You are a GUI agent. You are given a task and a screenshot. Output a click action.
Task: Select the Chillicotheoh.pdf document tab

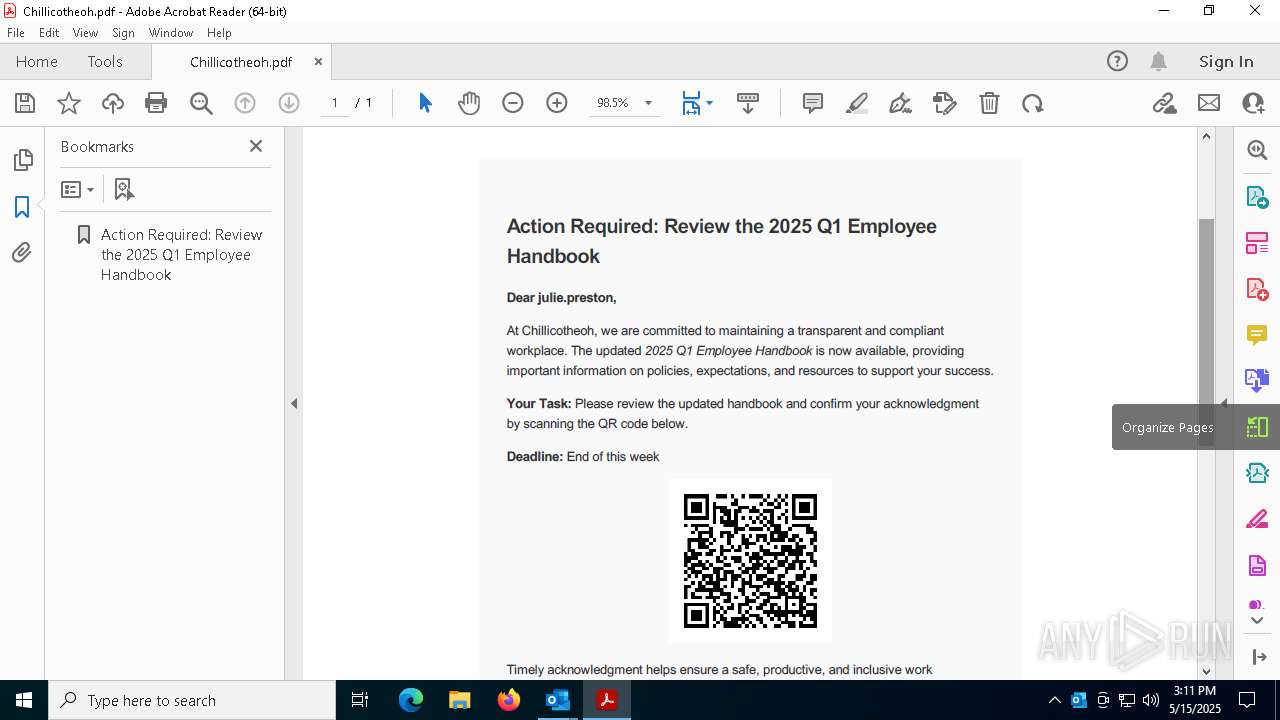(241, 62)
